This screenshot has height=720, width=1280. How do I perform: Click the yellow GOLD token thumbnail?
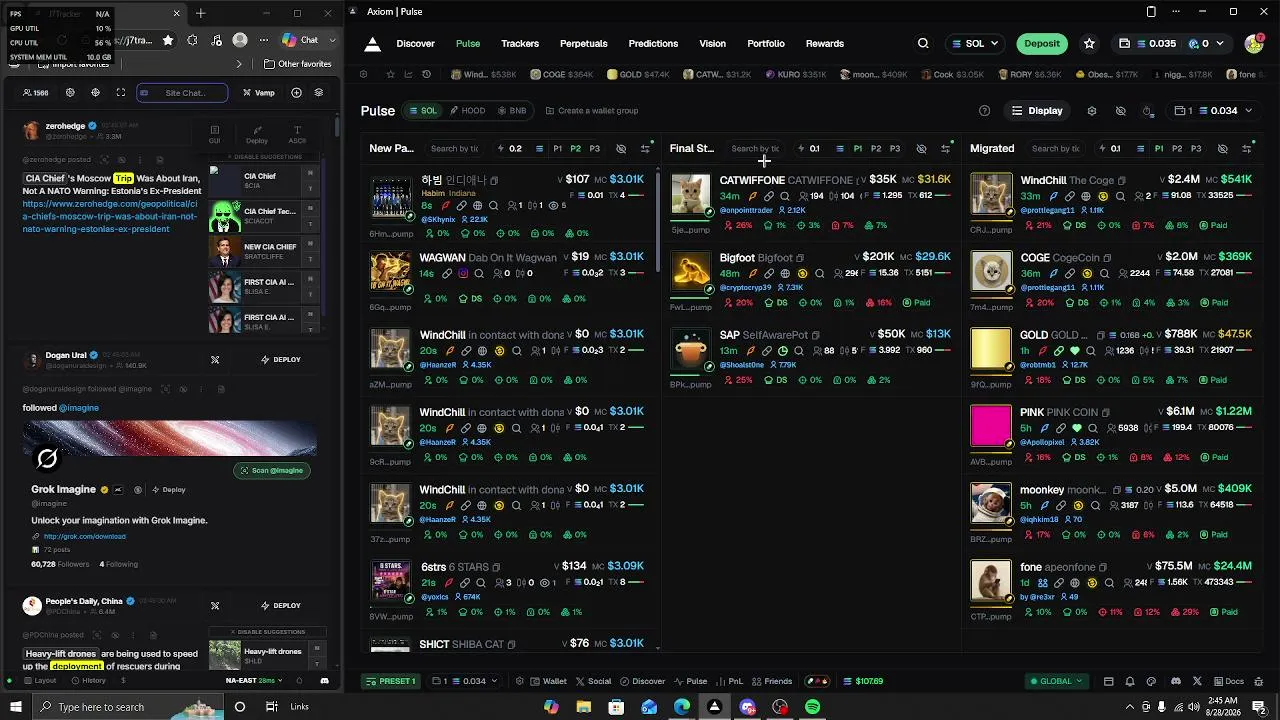point(991,349)
